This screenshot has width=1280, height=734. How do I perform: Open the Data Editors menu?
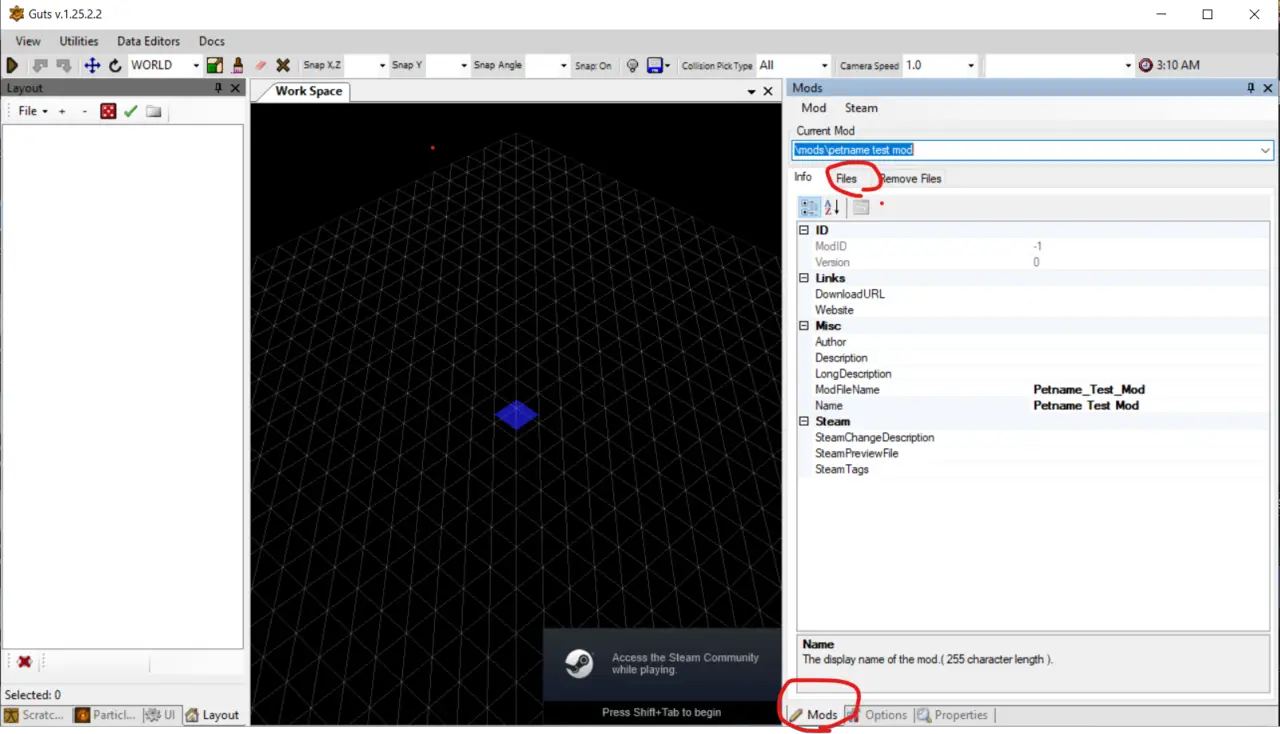pyautogui.click(x=148, y=41)
